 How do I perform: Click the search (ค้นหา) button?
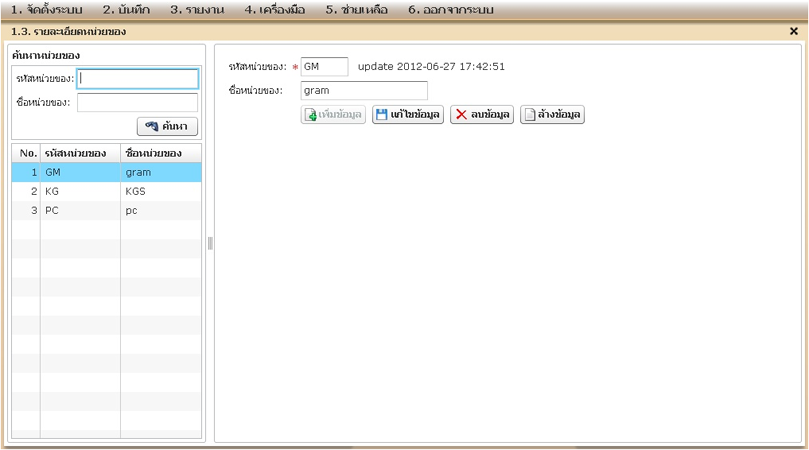tap(168, 126)
